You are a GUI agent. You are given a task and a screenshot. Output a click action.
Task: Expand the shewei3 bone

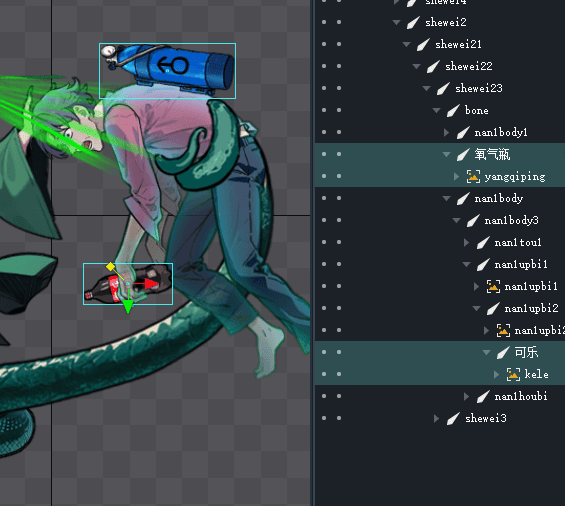click(436, 418)
